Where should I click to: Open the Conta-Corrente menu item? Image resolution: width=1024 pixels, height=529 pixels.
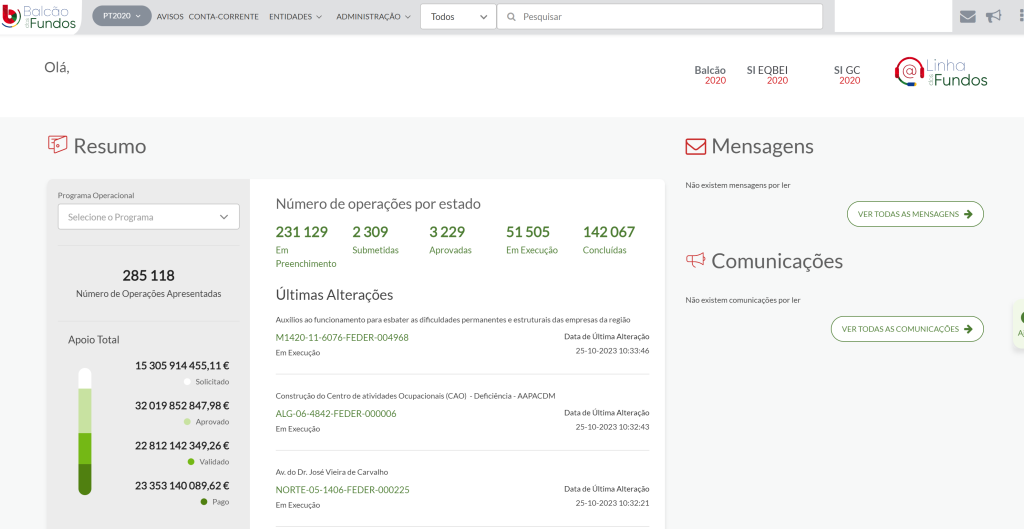pos(223,17)
